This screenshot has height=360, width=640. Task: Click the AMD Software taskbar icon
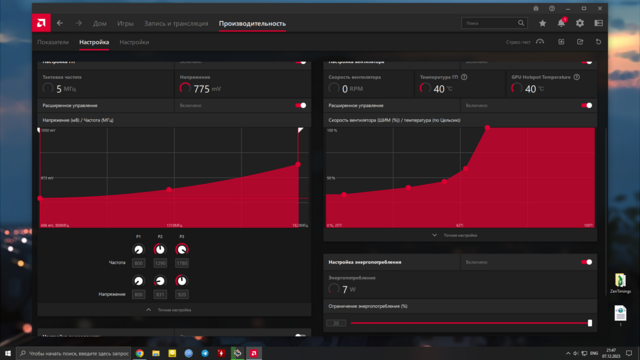(254, 353)
